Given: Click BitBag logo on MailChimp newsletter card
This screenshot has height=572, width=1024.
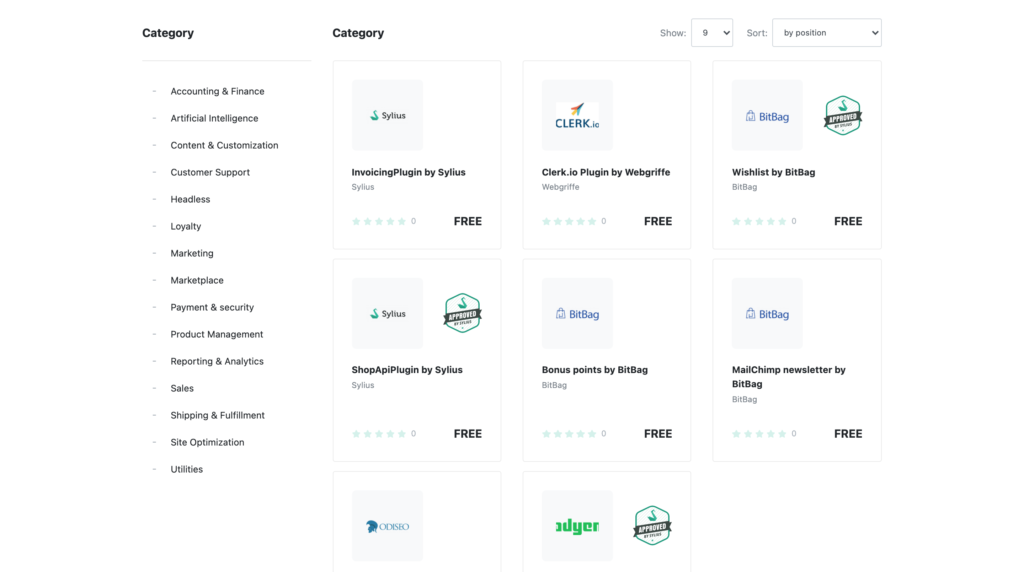Looking at the screenshot, I should pos(767,313).
